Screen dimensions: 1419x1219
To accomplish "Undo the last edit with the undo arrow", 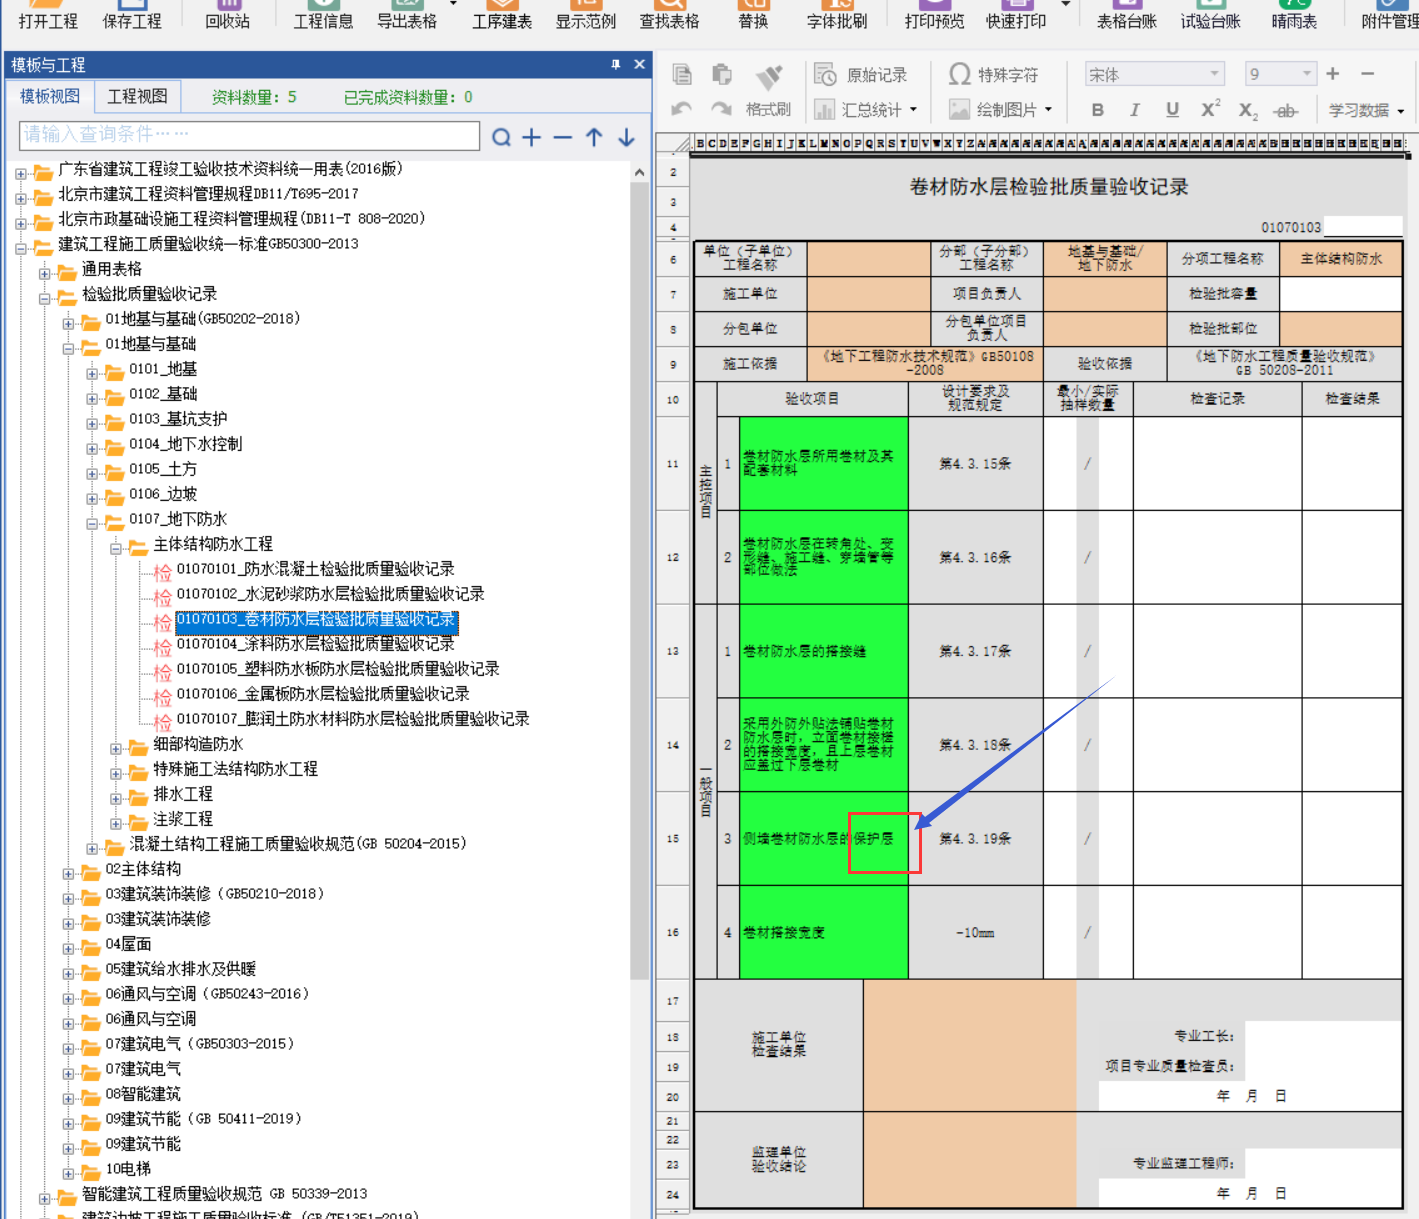I will pyautogui.click(x=682, y=109).
